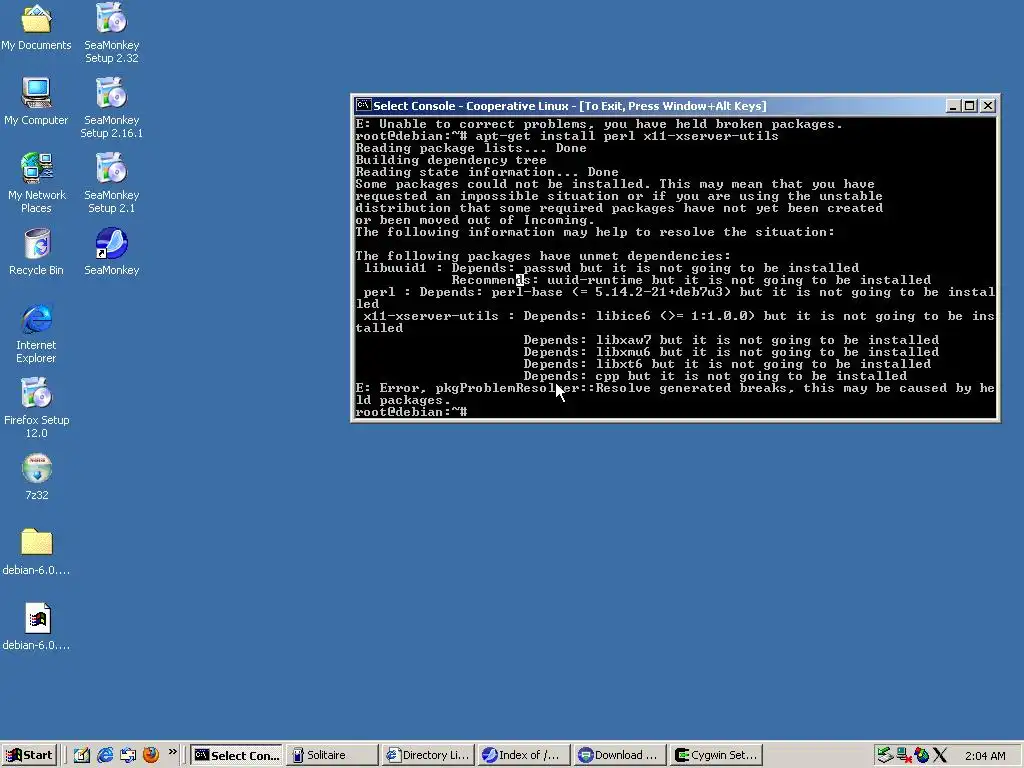
Task: Select the 7z32 installer icon
Action: pyautogui.click(x=36, y=477)
